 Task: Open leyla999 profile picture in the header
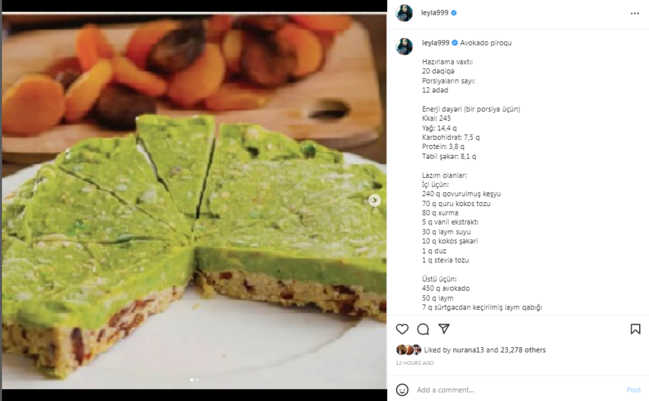404,13
